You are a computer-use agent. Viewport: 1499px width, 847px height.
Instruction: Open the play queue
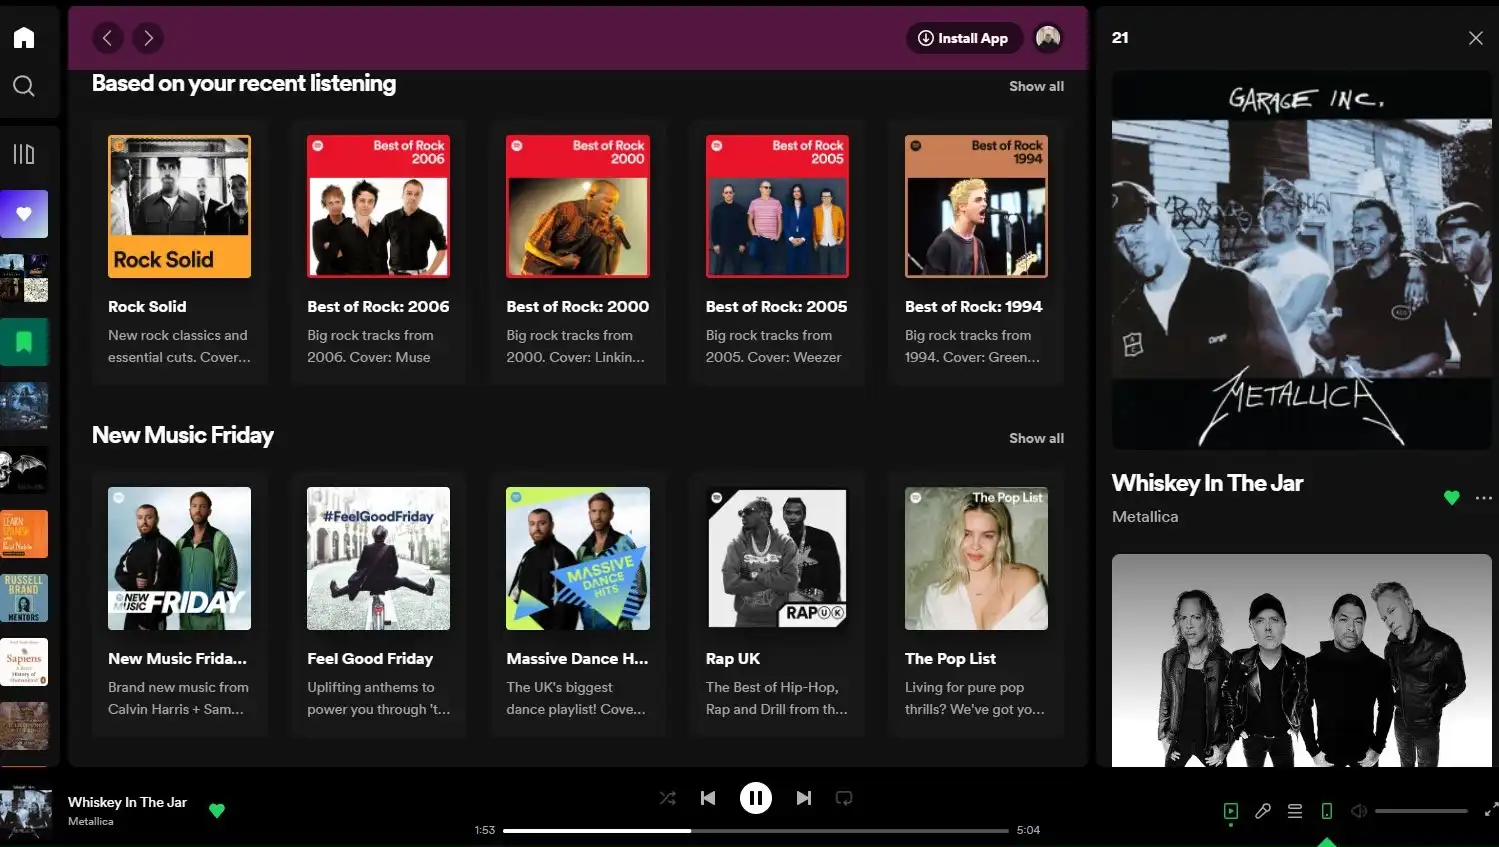(x=1295, y=811)
